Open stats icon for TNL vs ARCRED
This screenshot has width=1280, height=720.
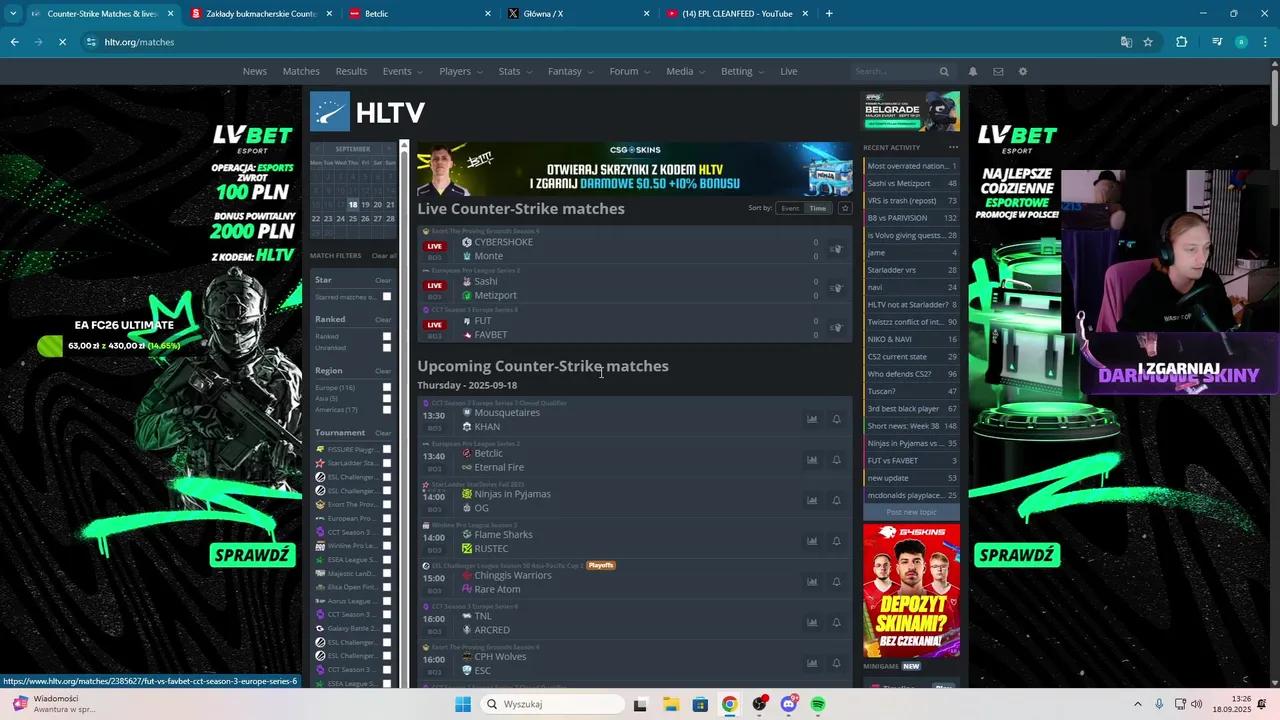point(812,622)
